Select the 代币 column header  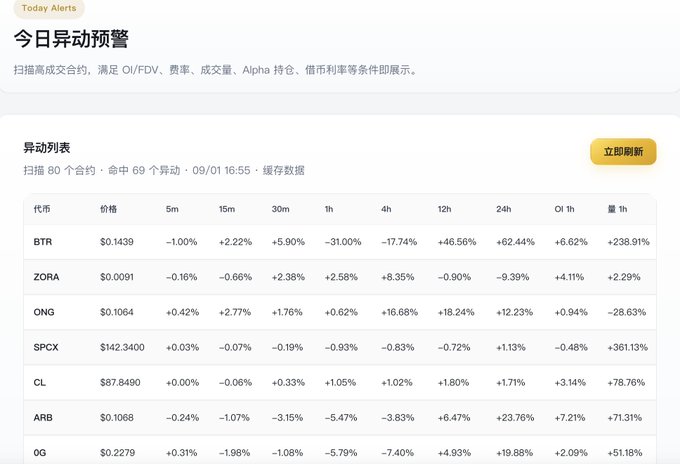(42, 209)
